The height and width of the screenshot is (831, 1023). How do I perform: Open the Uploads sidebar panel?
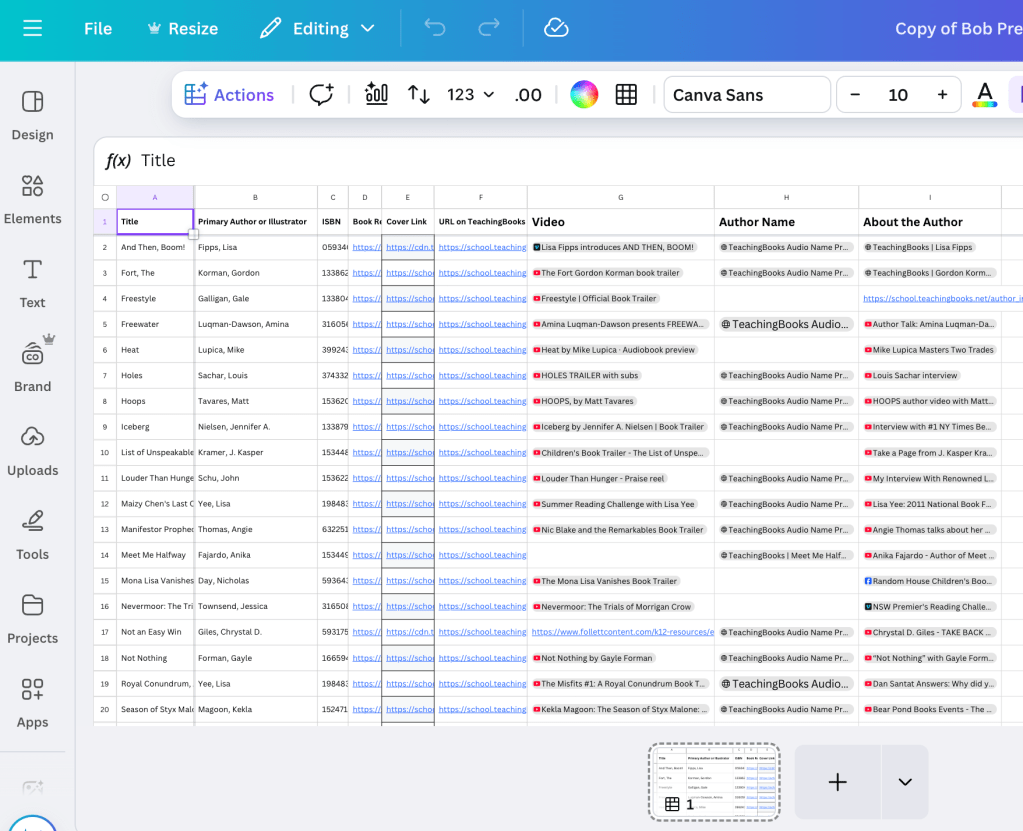32,450
